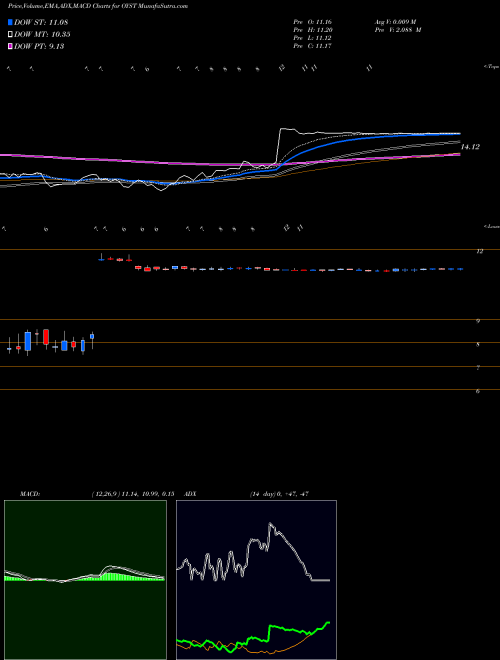This screenshot has width=500, height=660.
Task: Select the 'DOW MT: 10.35' legend text
Action: point(42,35)
